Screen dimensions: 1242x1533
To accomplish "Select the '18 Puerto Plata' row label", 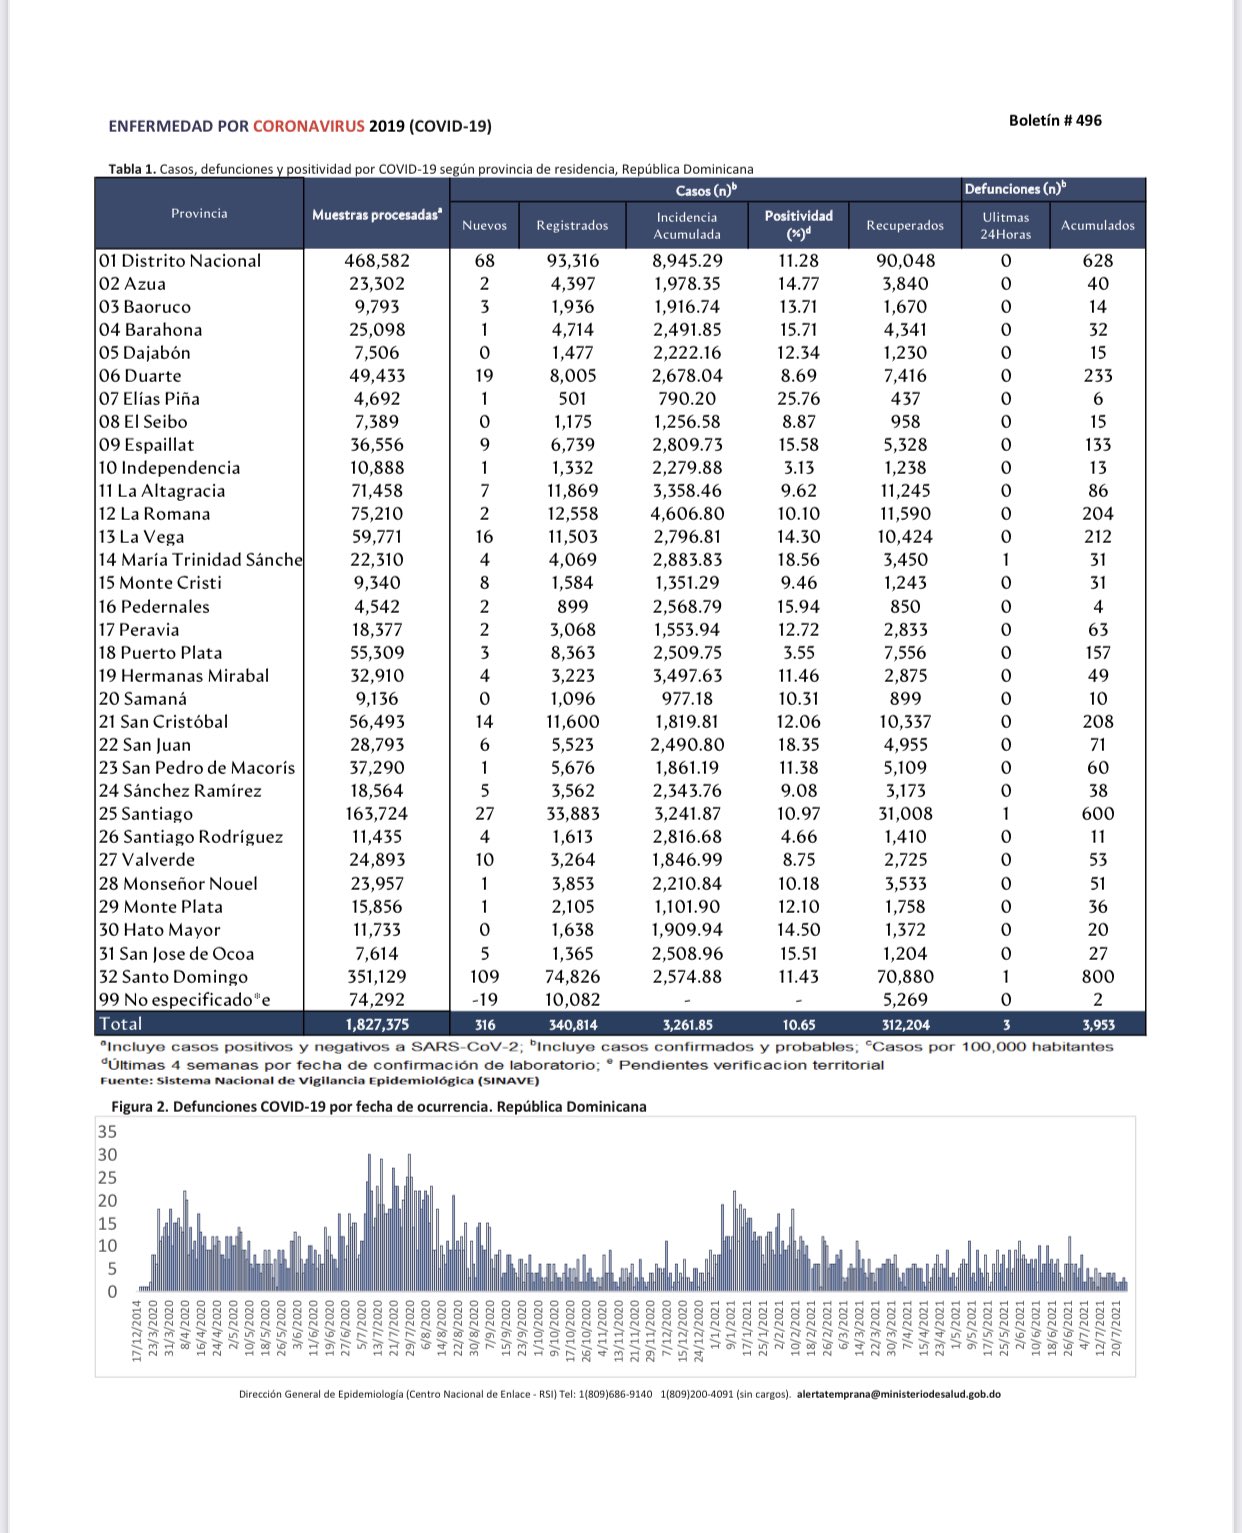I will (x=160, y=653).
